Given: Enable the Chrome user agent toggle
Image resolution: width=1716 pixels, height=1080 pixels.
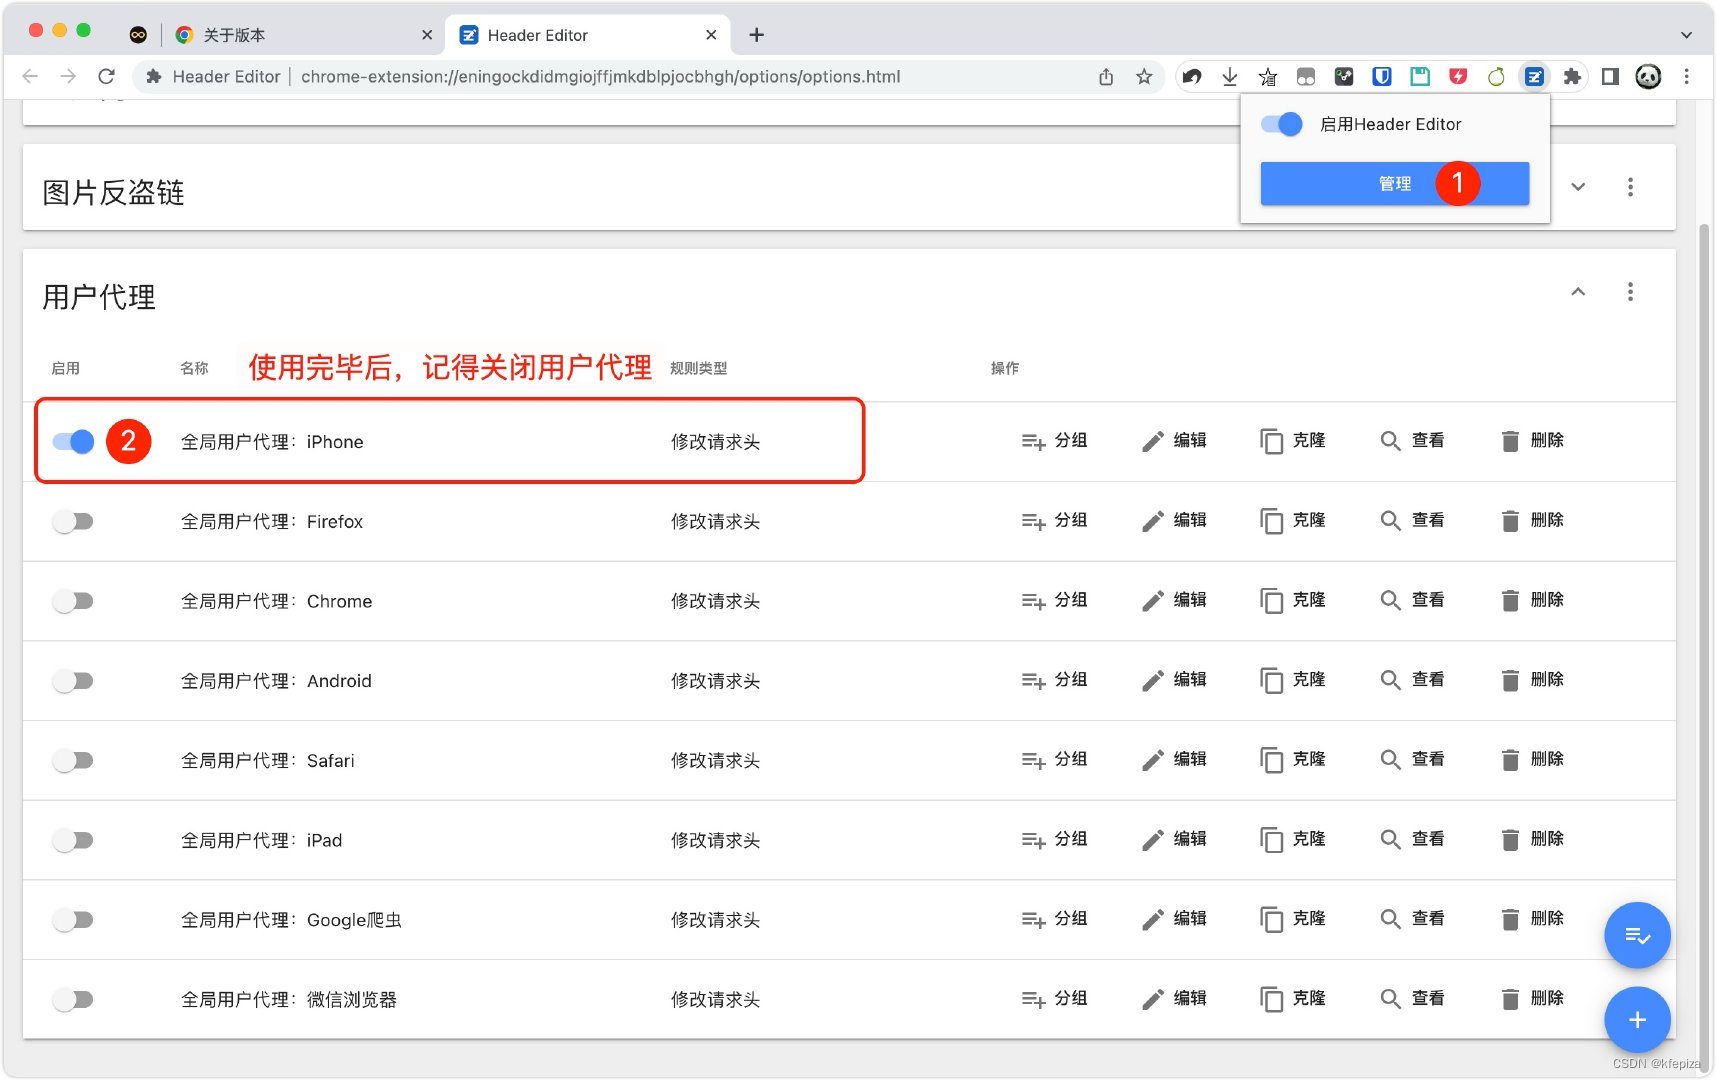Looking at the screenshot, I should pyautogui.click(x=73, y=601).
